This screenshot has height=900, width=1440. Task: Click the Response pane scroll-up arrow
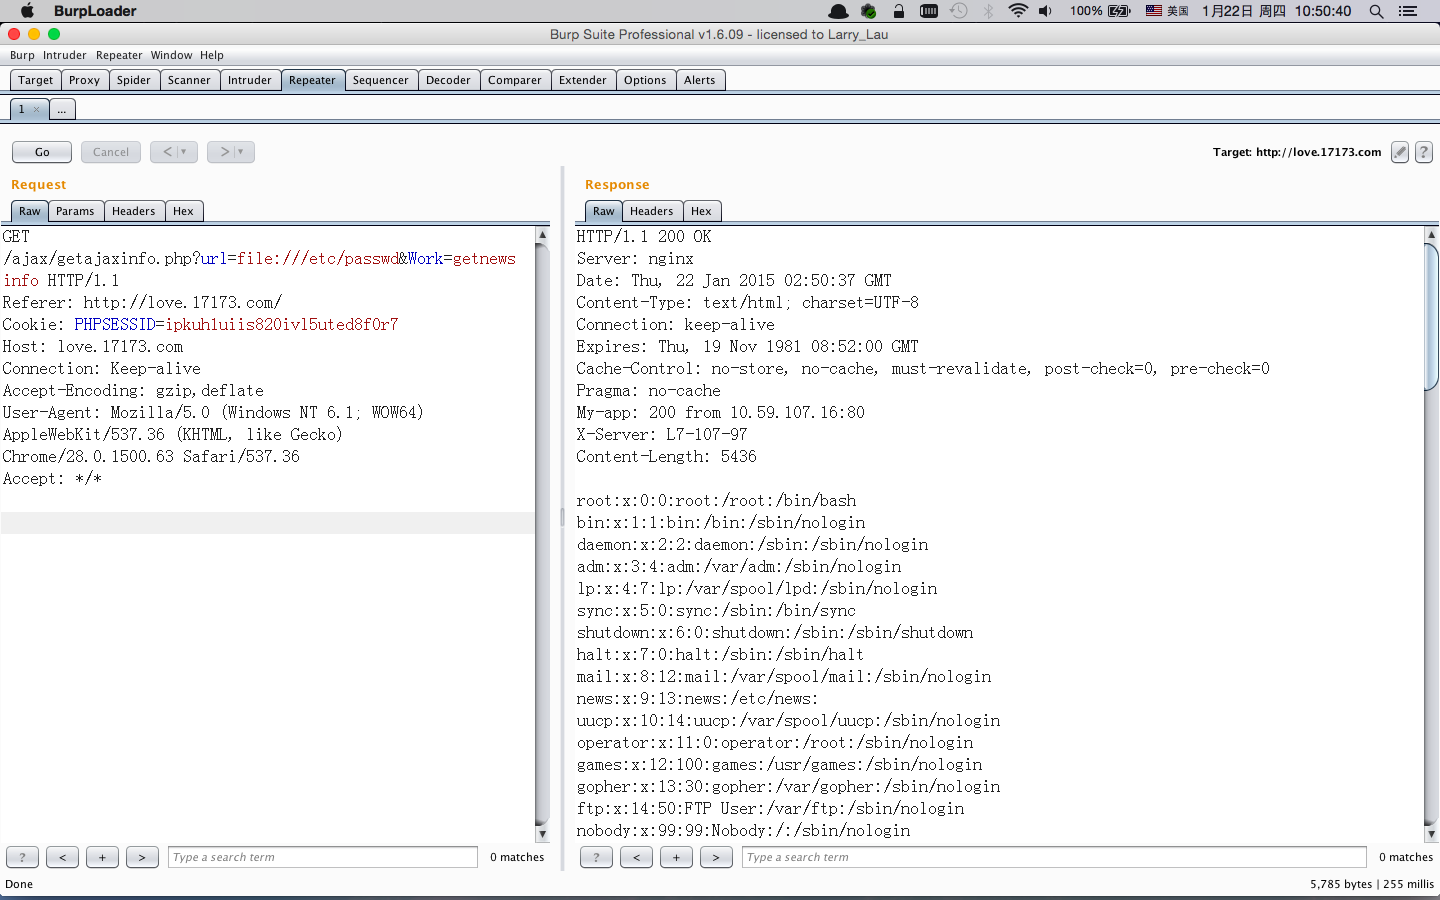click(x=1431, y=235)
